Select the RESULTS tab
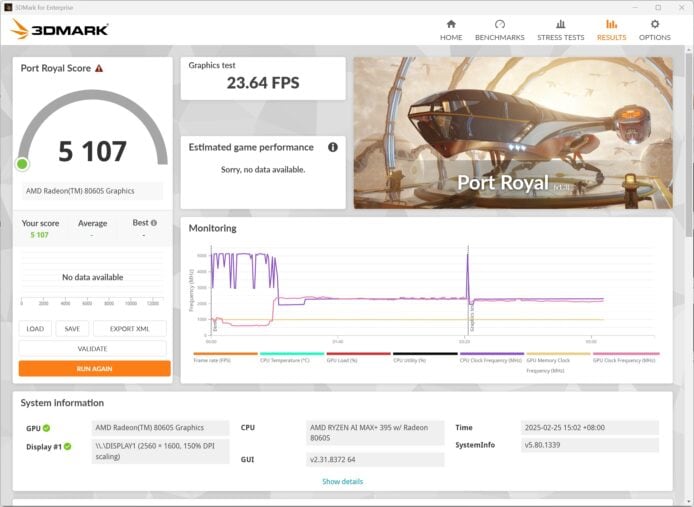Image resolution: width=694 pixels, height=507 pixels. click(611, 30)
